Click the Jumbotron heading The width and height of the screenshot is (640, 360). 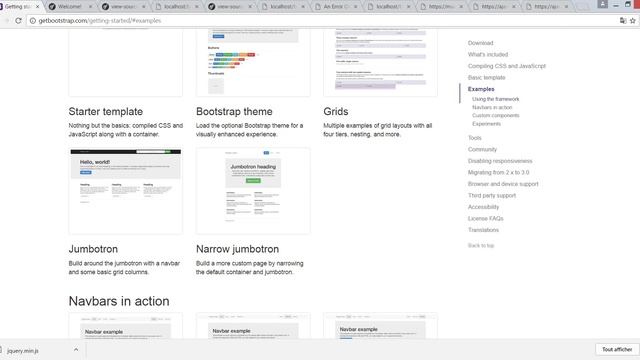point(93,249)
